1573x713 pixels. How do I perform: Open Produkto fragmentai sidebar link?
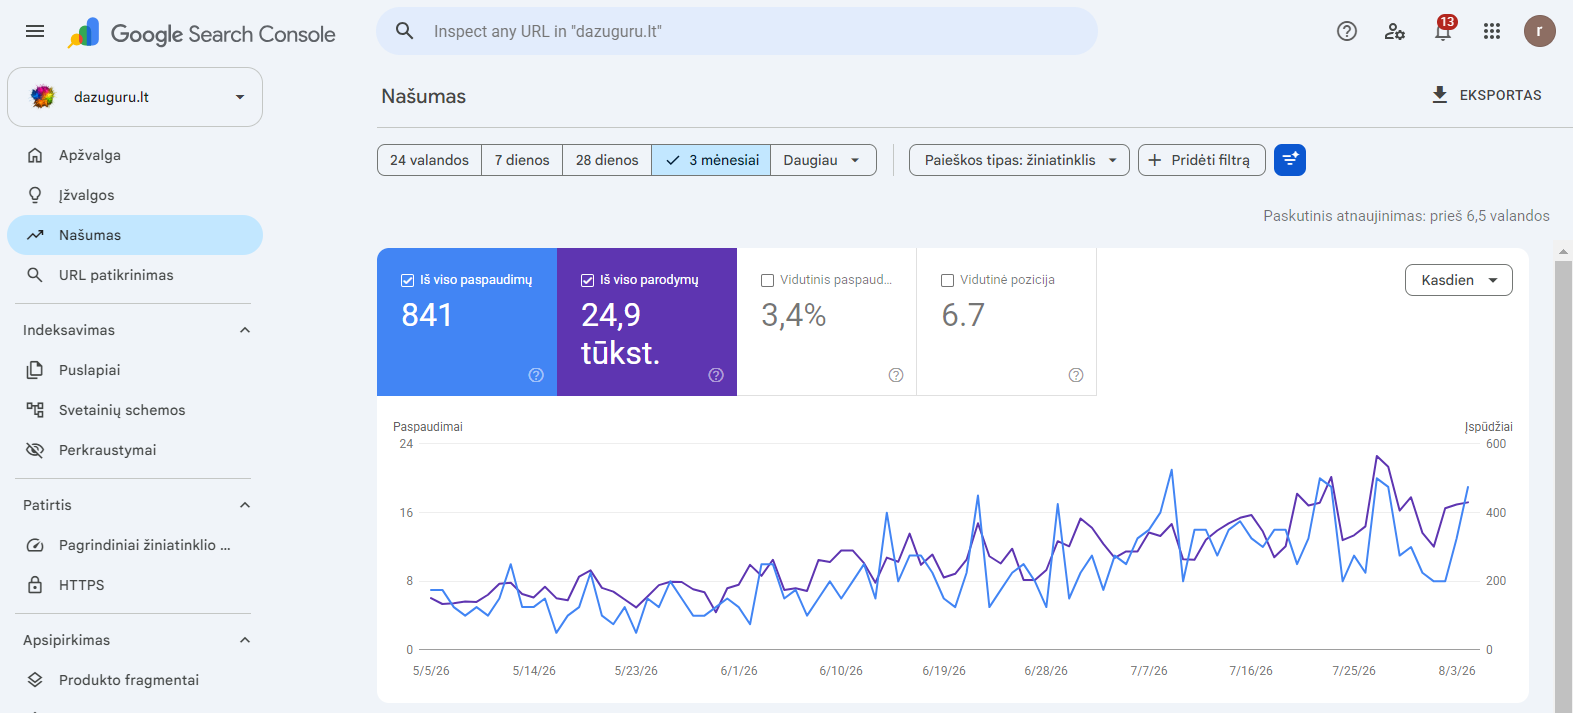[135, 680]
